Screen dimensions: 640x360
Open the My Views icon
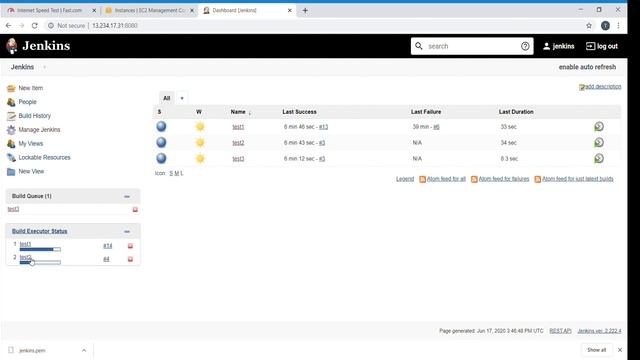pyautogui.click(x=11, y=144)
